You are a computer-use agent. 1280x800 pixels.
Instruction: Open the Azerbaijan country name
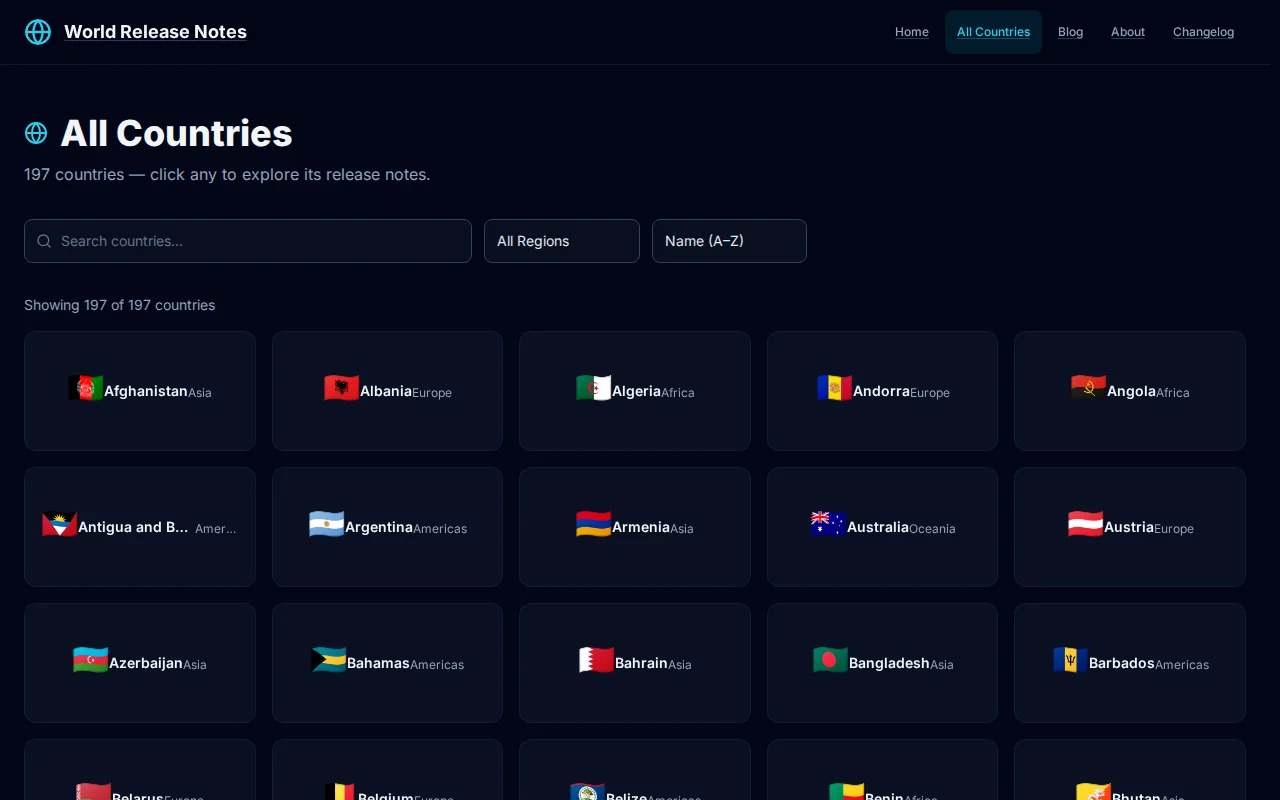[x=146, y=663]
